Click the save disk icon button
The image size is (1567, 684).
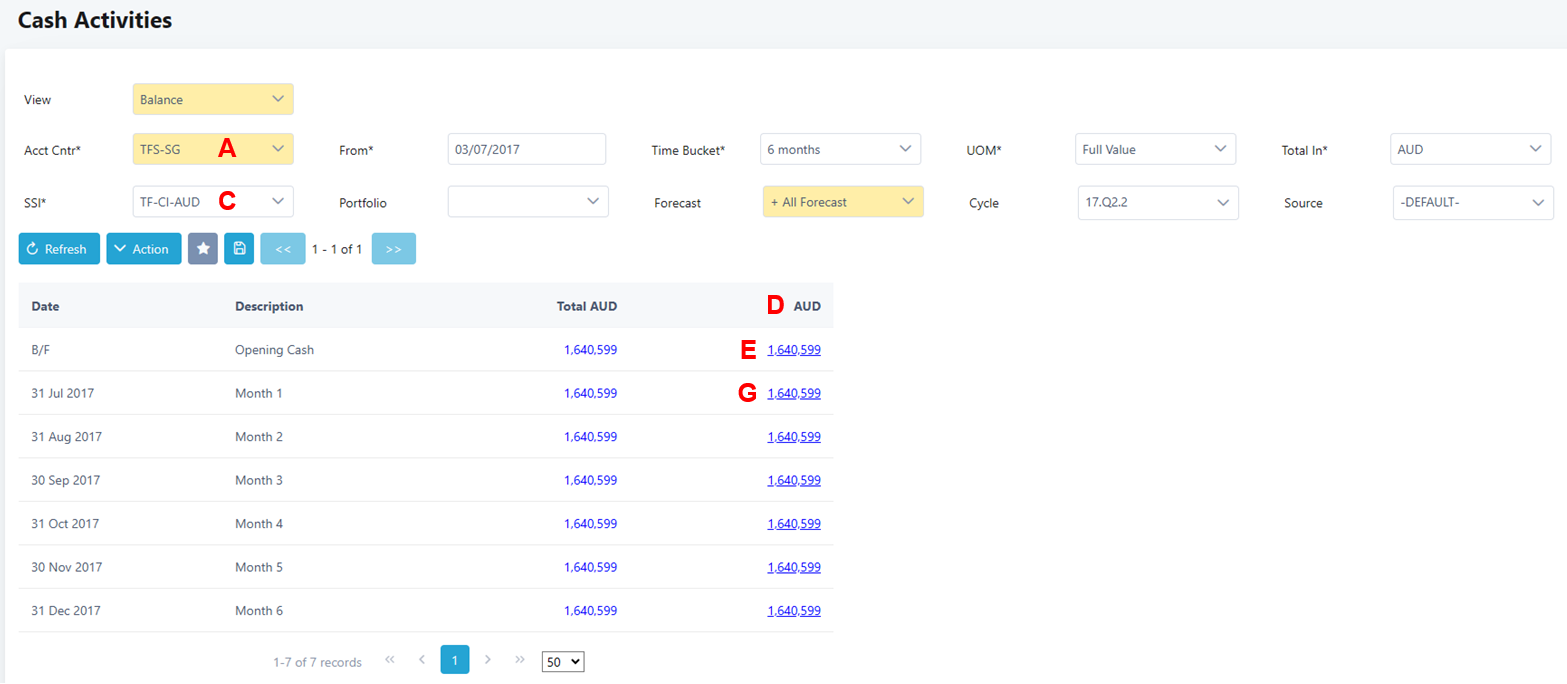tap(239, 249)
